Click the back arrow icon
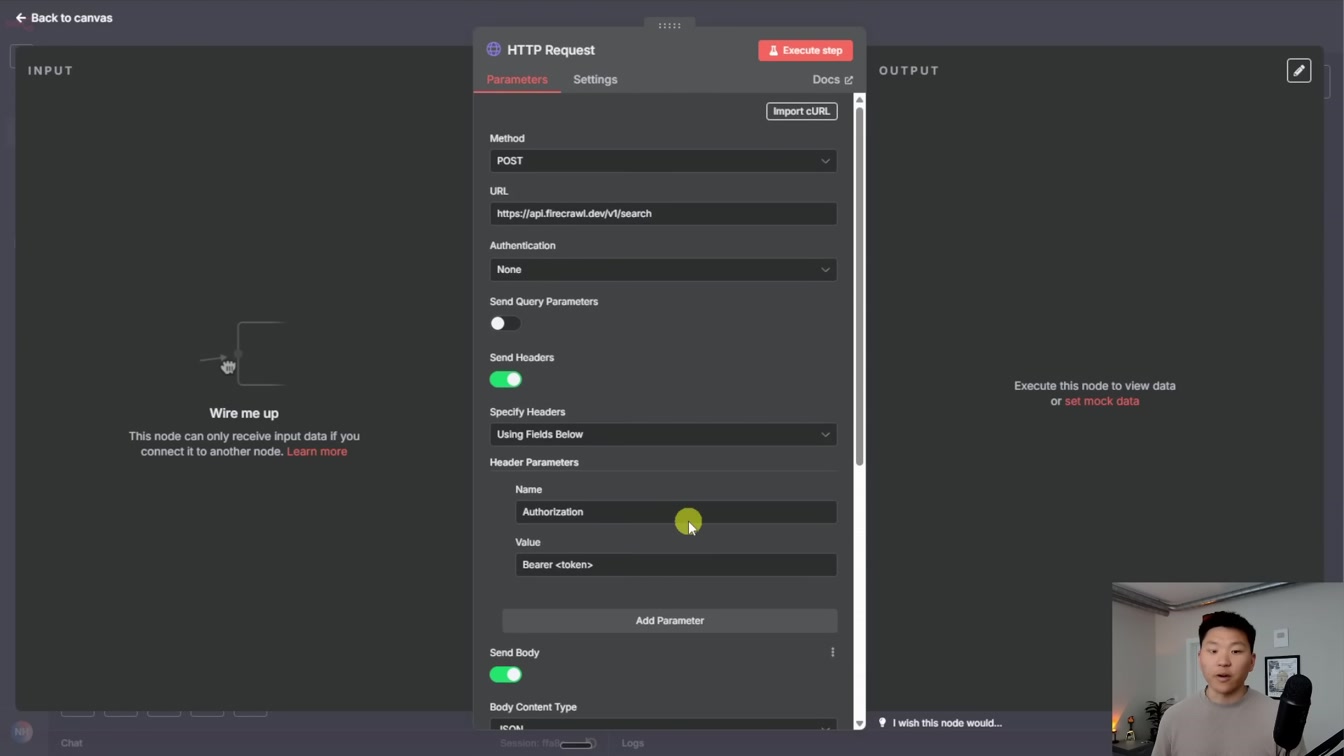Screen dimensions: 1344x756 point(21,18)
